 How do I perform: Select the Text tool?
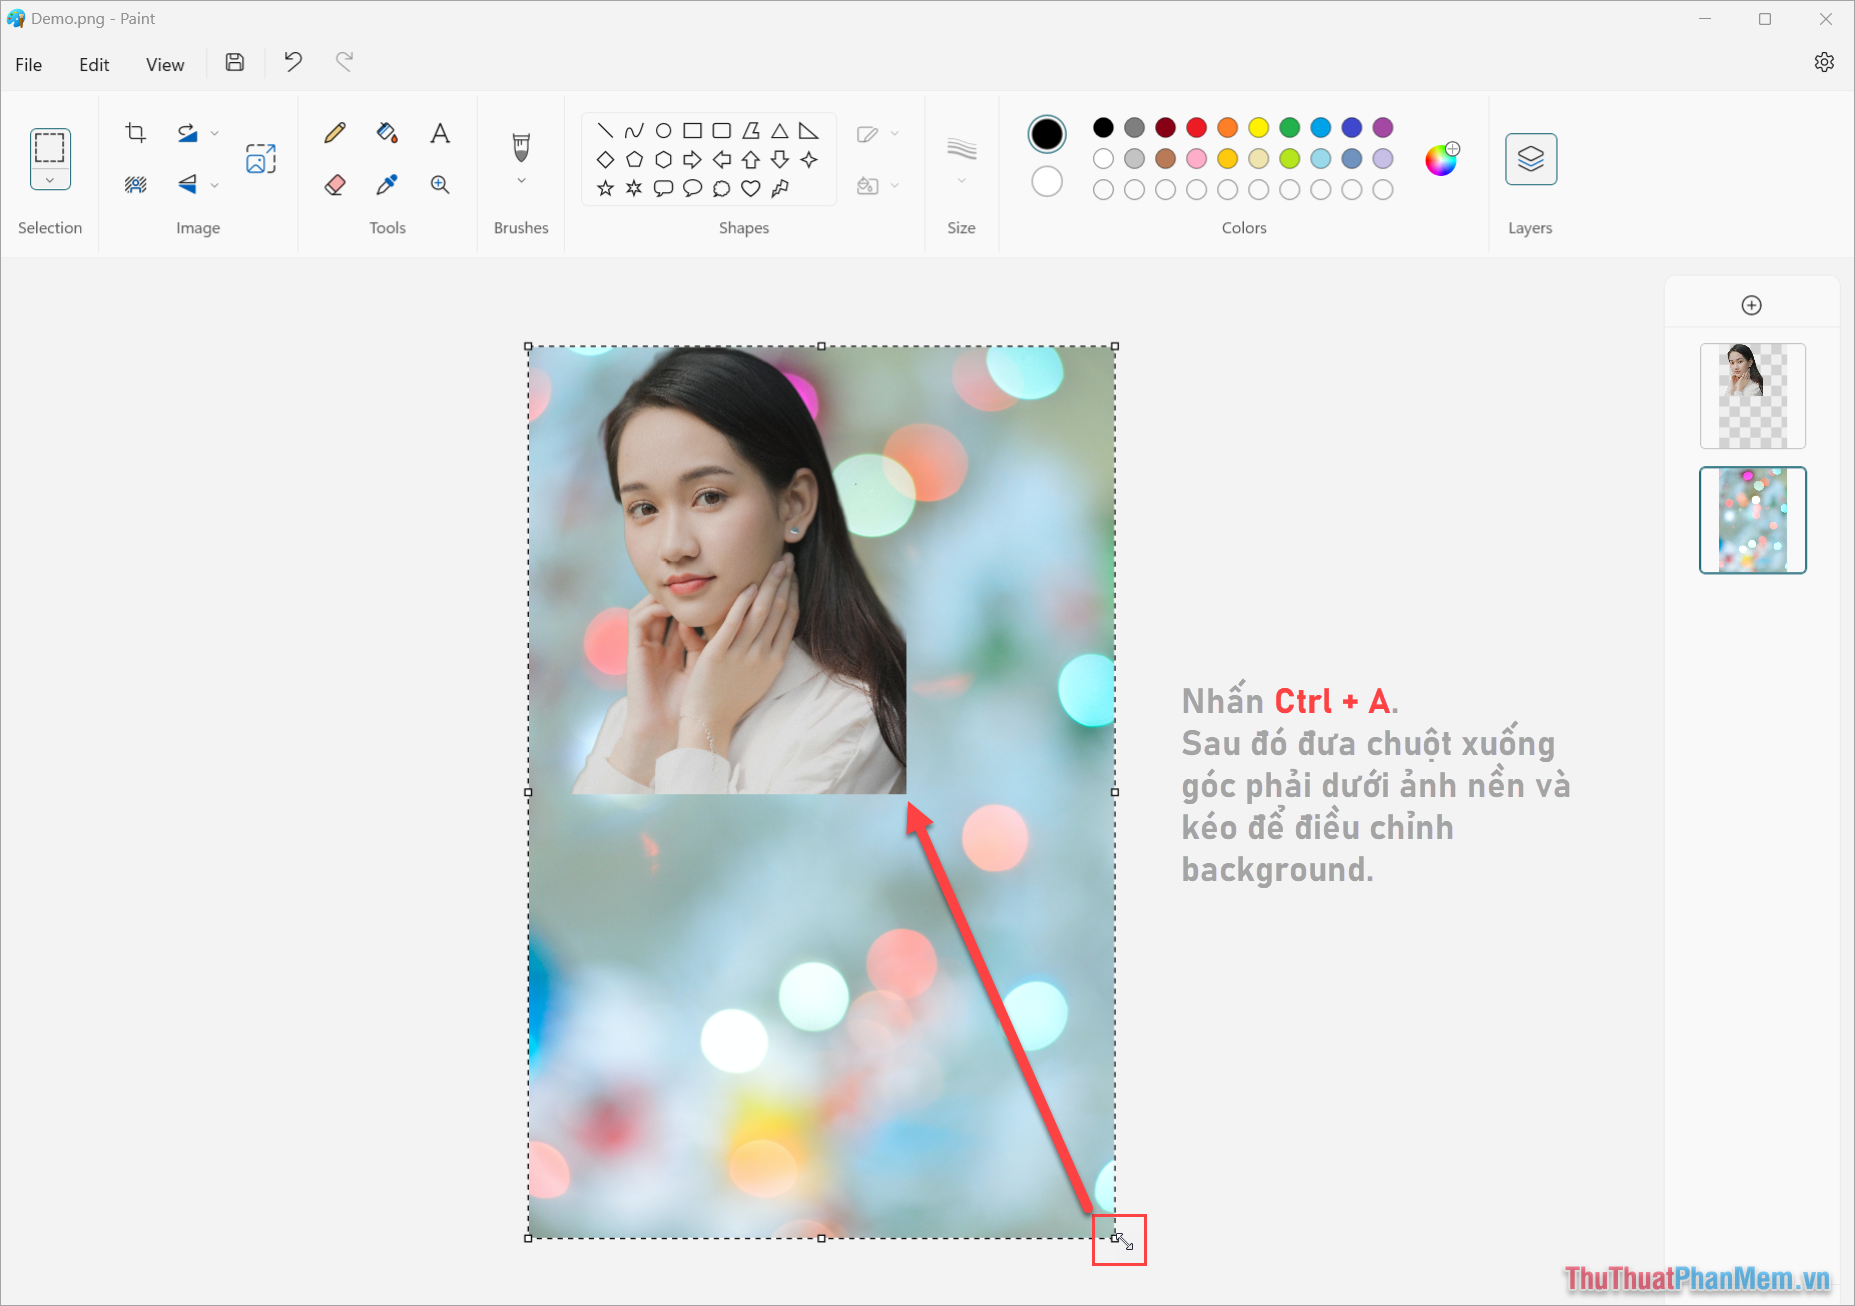tap(440, 132)
